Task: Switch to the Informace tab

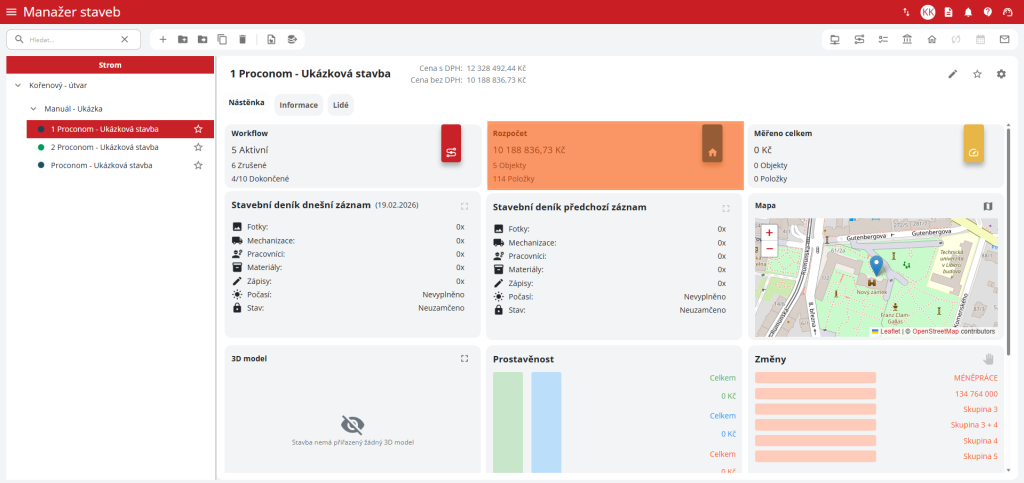Action: [298, 104]
